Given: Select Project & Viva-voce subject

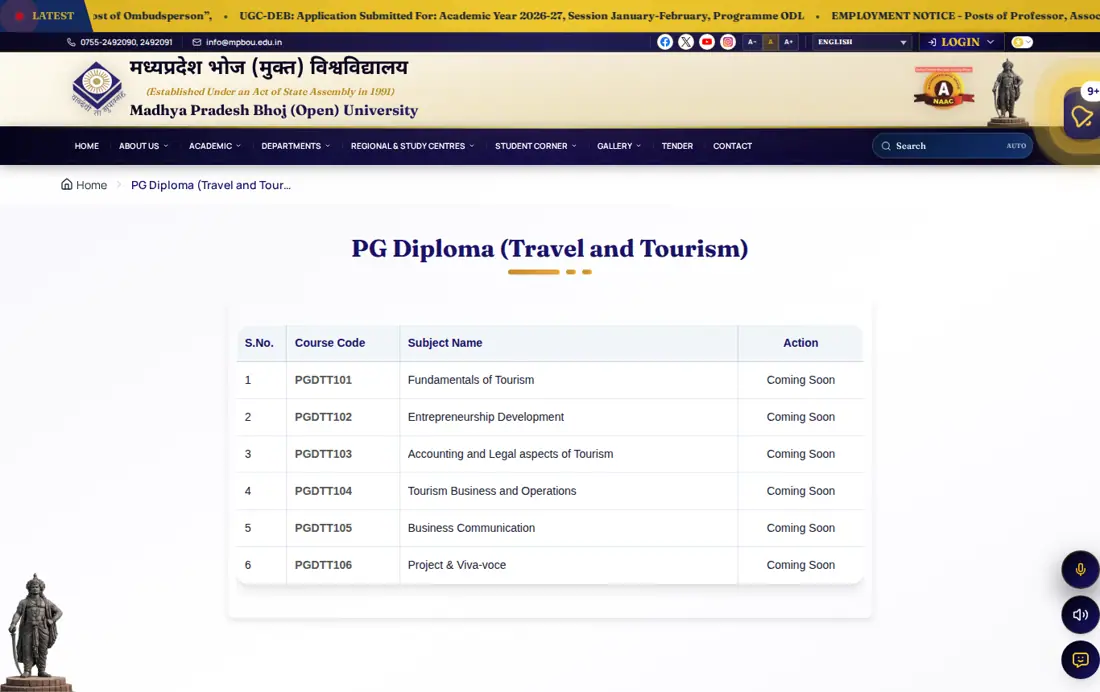Looking at the screenshot, I should pyautogui.click(x=457, y=565).
